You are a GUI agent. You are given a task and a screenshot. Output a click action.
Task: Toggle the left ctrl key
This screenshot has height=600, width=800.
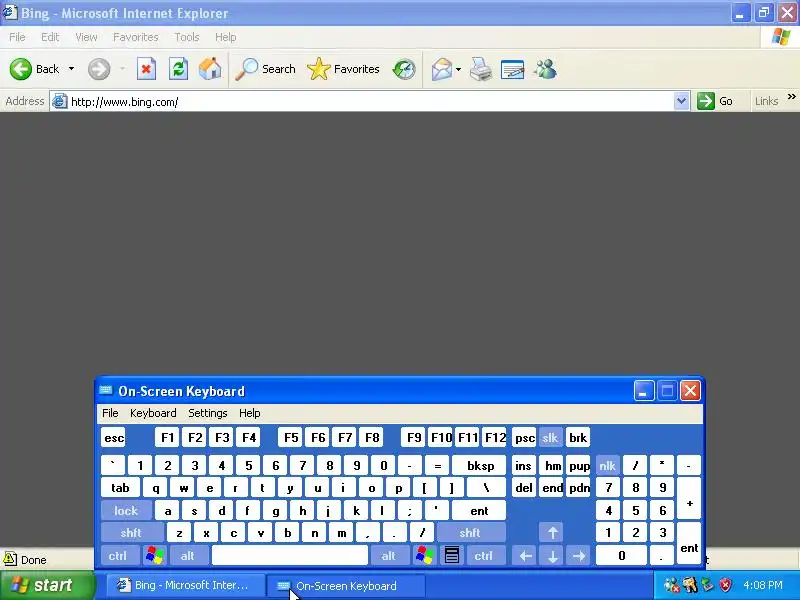118,555
